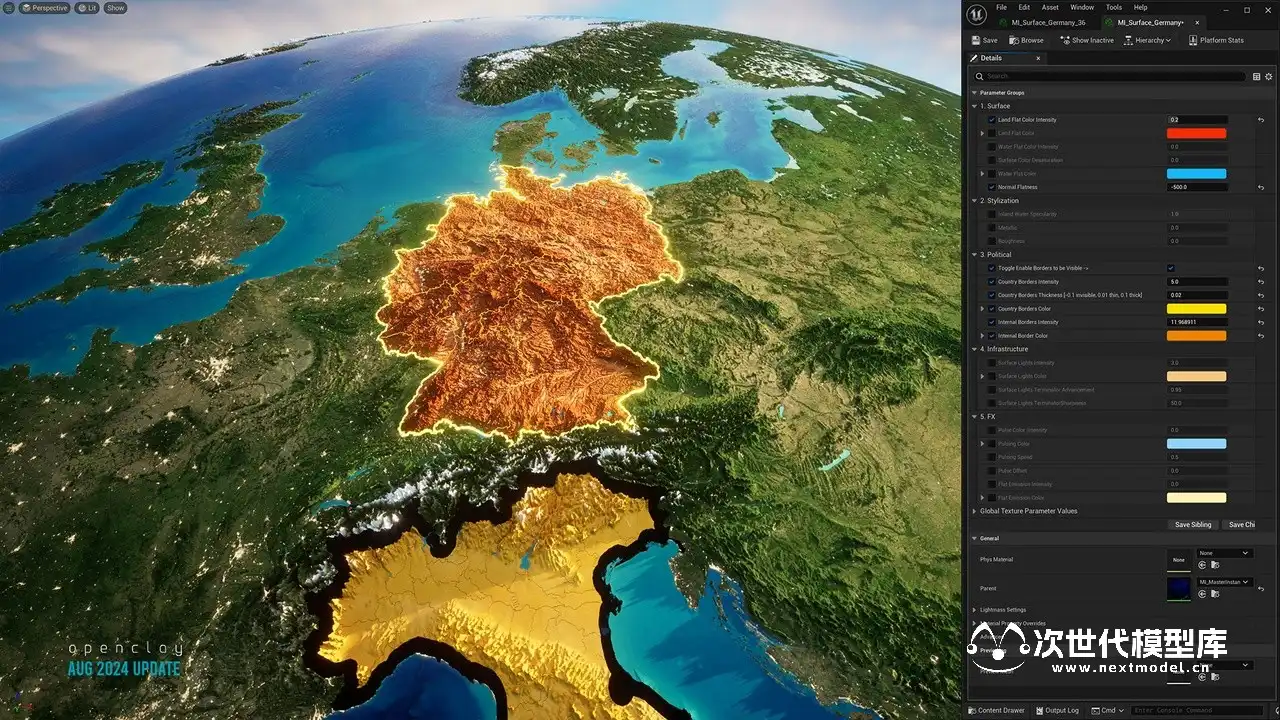Open Platform Stats panel
This screenshot has height=720, width=1280.
(1215, 40)
